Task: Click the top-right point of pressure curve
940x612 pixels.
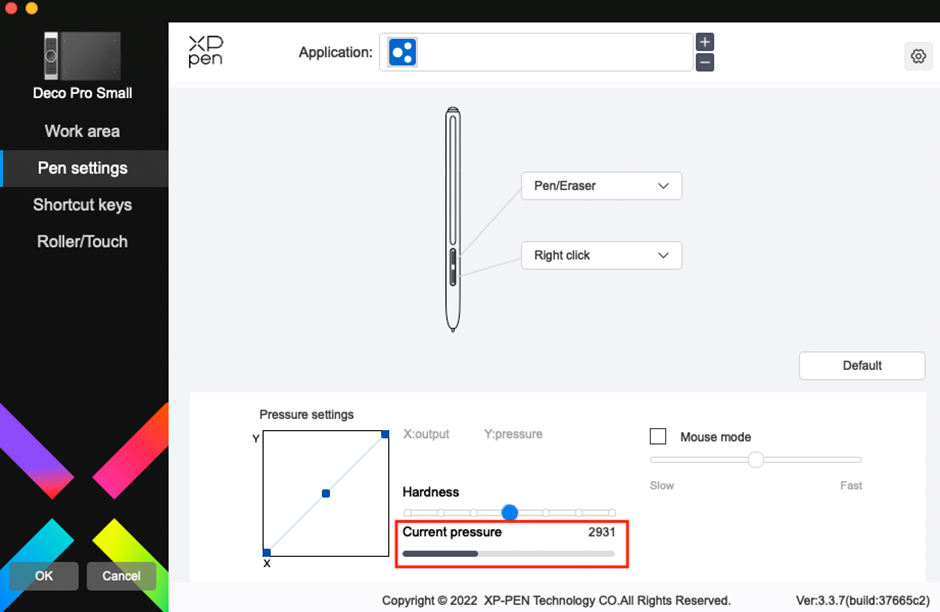Action: click(385, 434)
